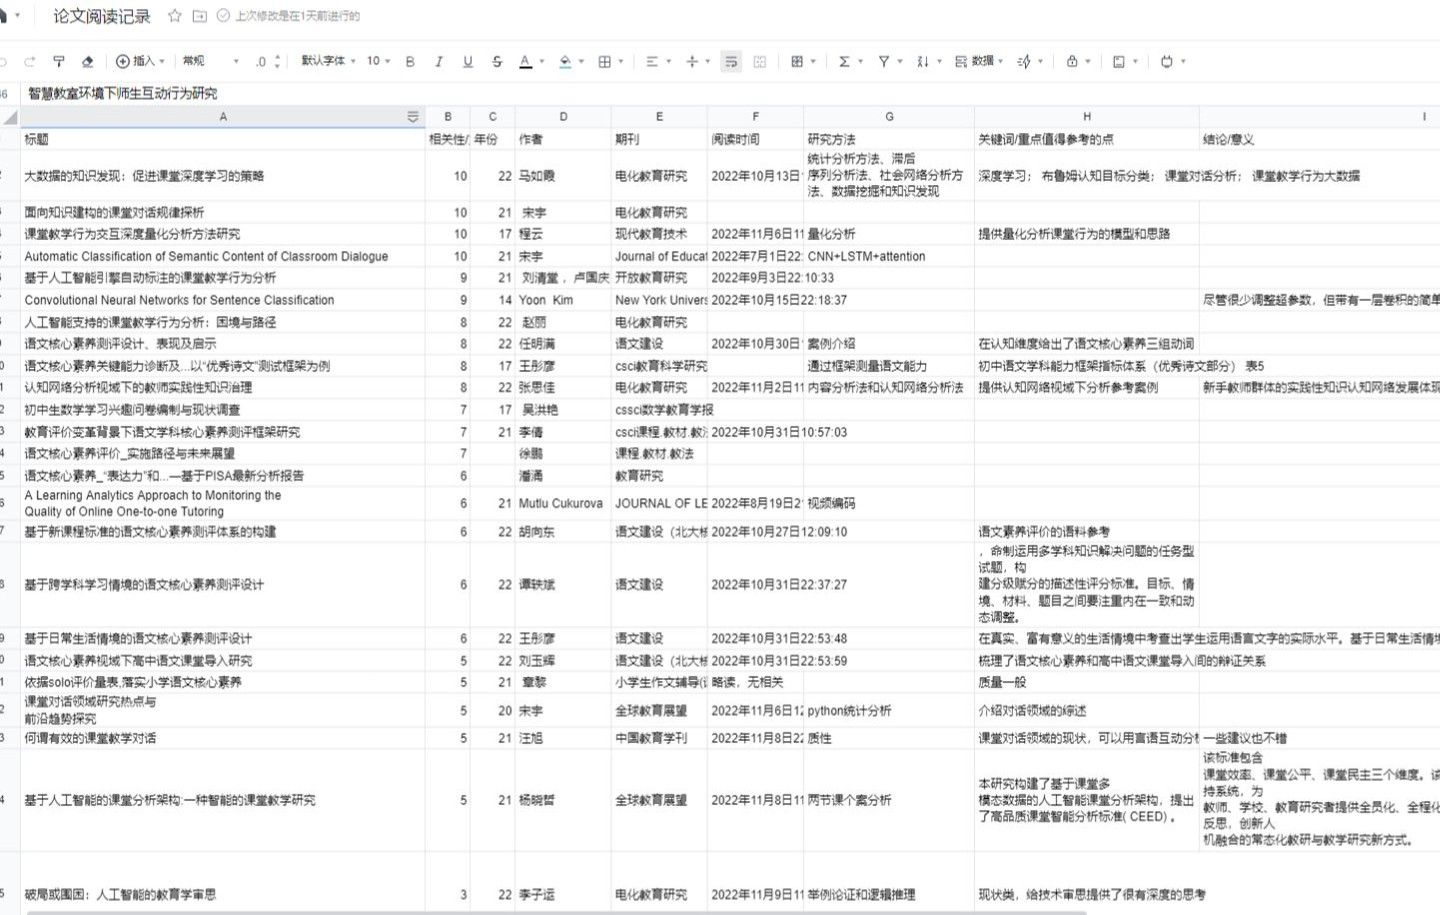This screenshot has height=915, width=1440.
Task: Select column B header
Action: coord(447,117)
